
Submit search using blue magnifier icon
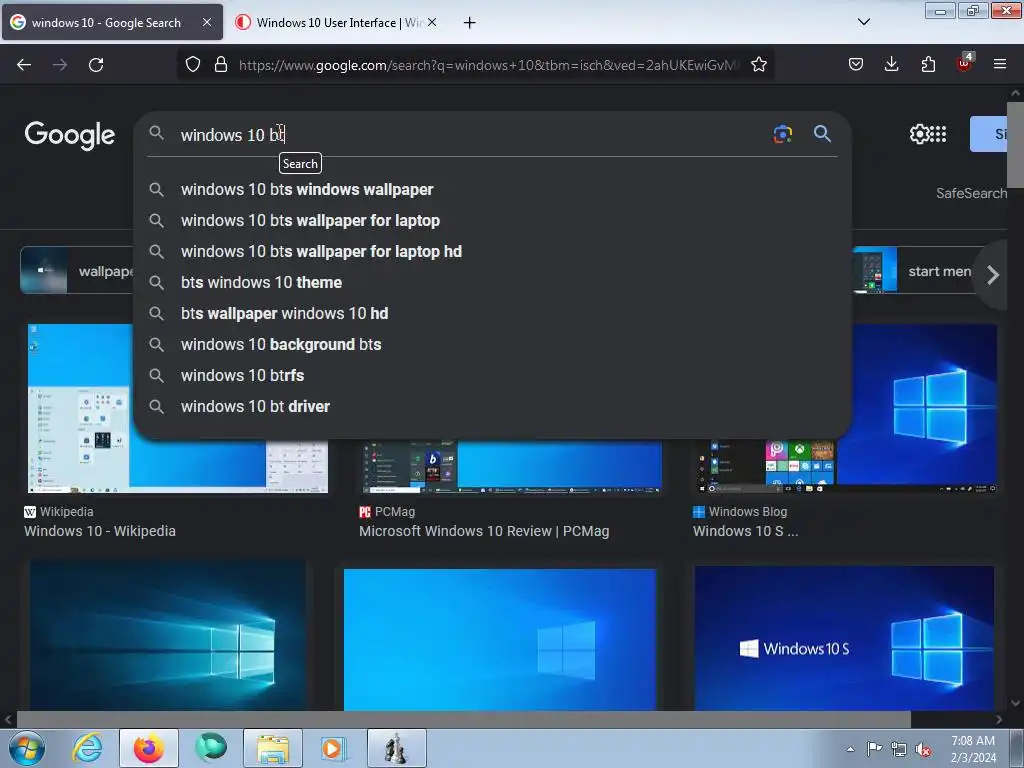pyautogui.click(x=822, y=134)
